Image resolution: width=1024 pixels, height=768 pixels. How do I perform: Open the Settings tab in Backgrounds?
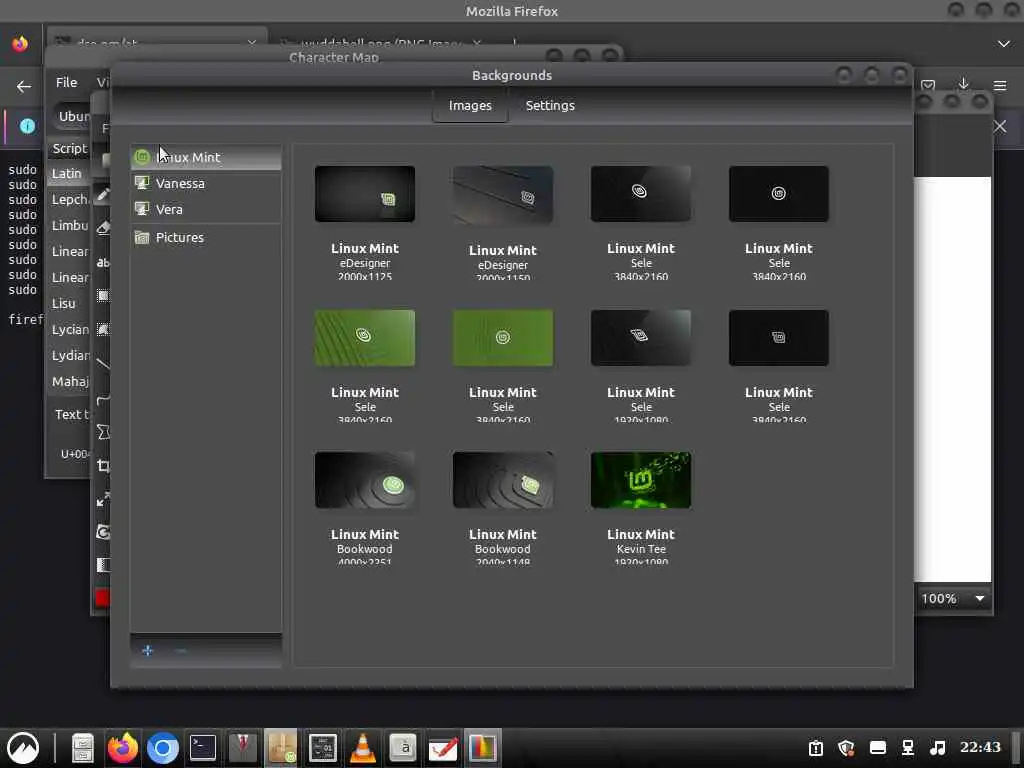point(550,106)
